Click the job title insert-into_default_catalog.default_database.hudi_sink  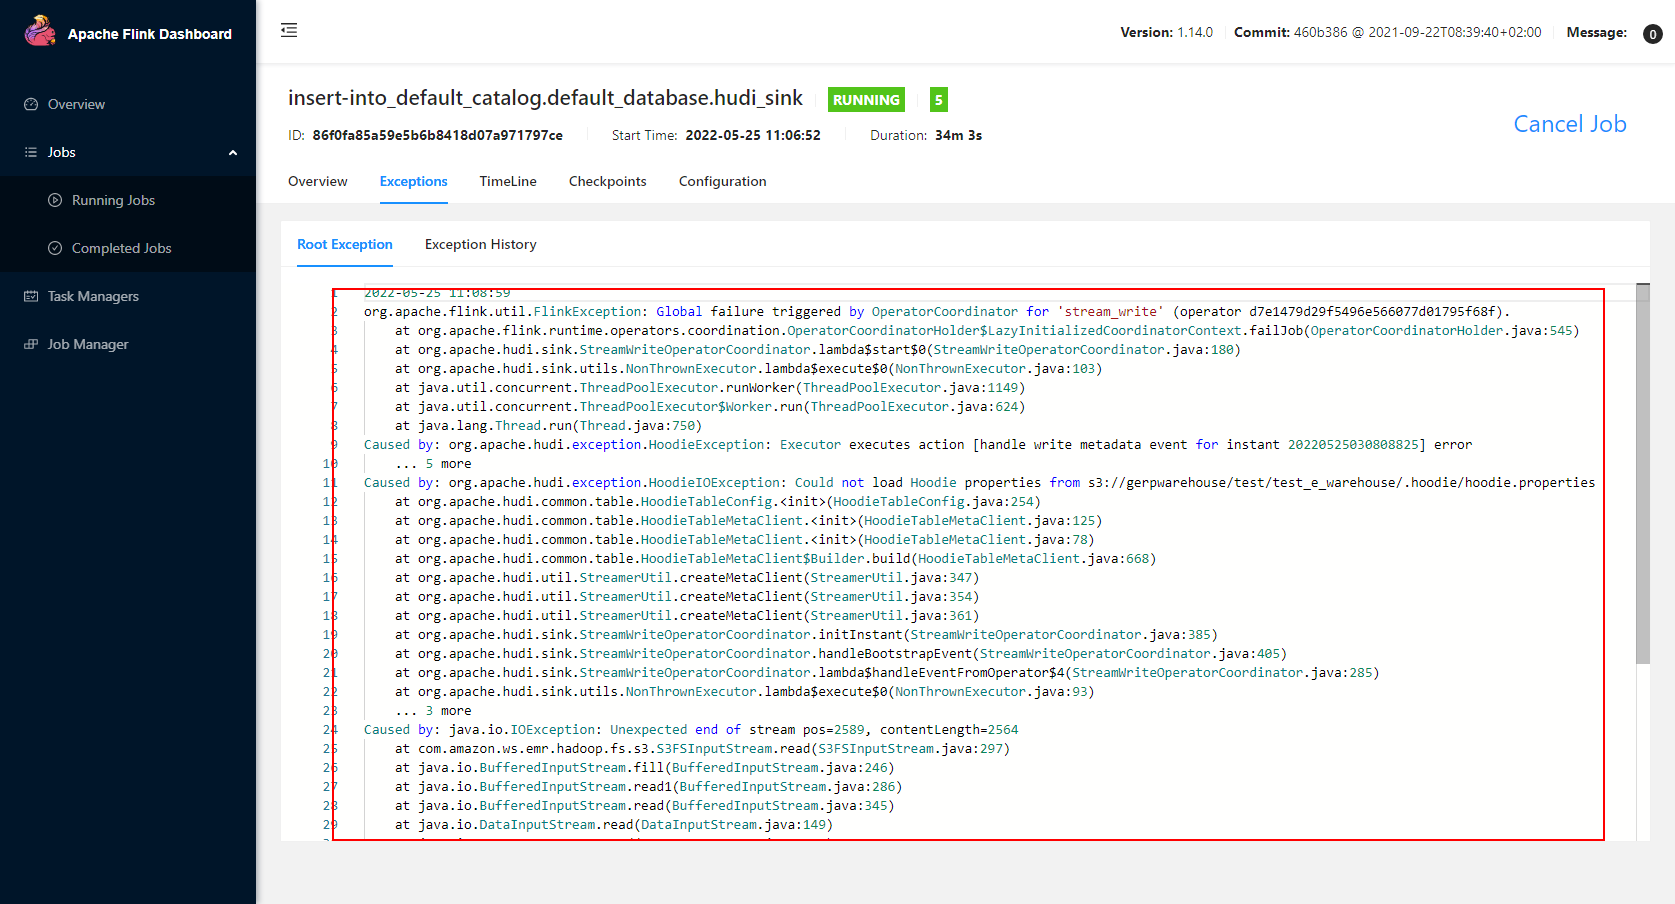tap(545, 98)
